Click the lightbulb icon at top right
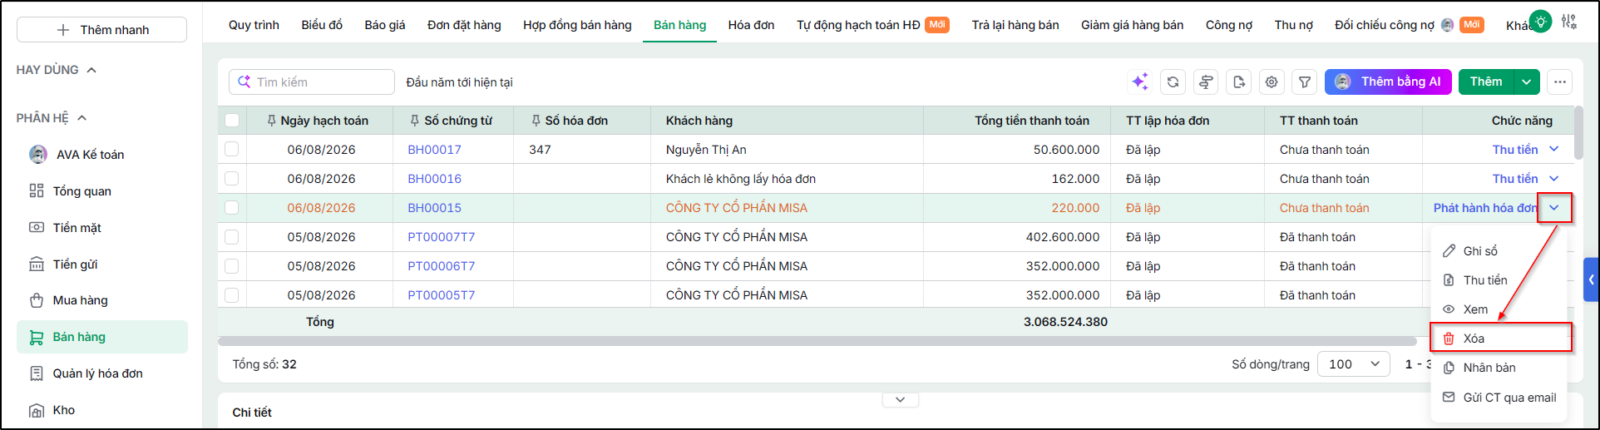Image resolution: width=1600 pixels, height=430 pixels. pos(1541,21)
